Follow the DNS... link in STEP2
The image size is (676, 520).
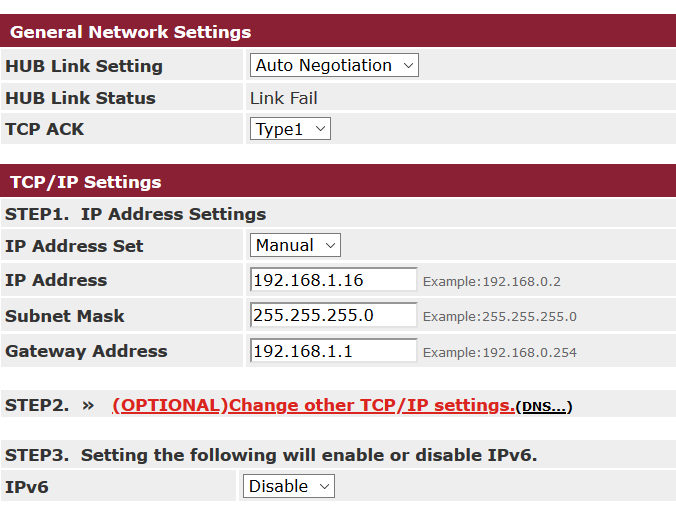point(543,406)
